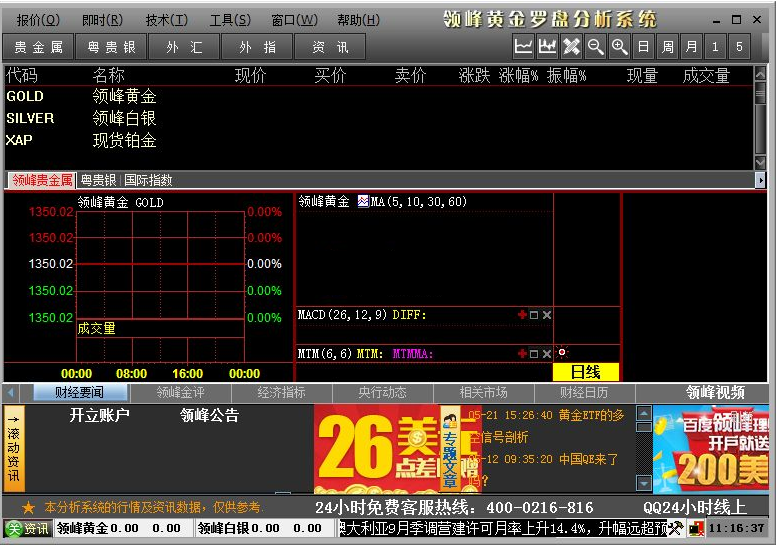This screenshot has width=777, height=545.
Task: Select the GOLD 领峰黄金 row
Action: click(379, 96)
